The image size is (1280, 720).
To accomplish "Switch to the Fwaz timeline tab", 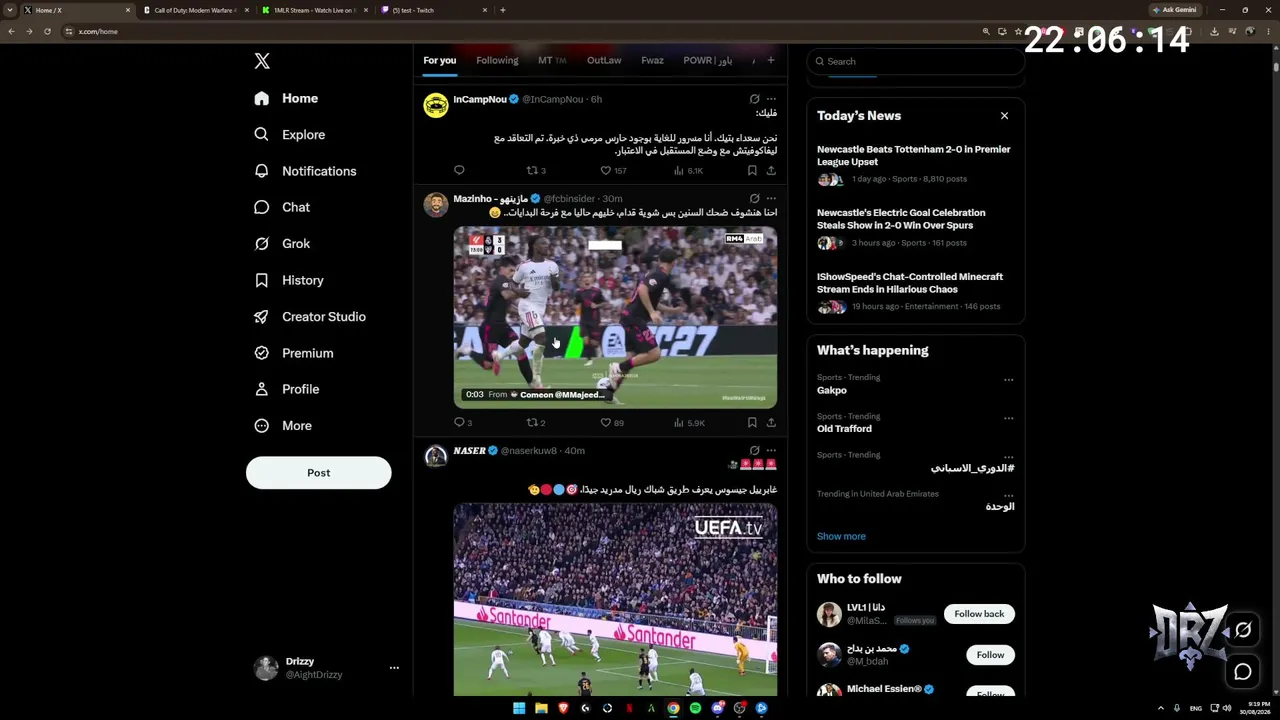I will coord(652,61).
